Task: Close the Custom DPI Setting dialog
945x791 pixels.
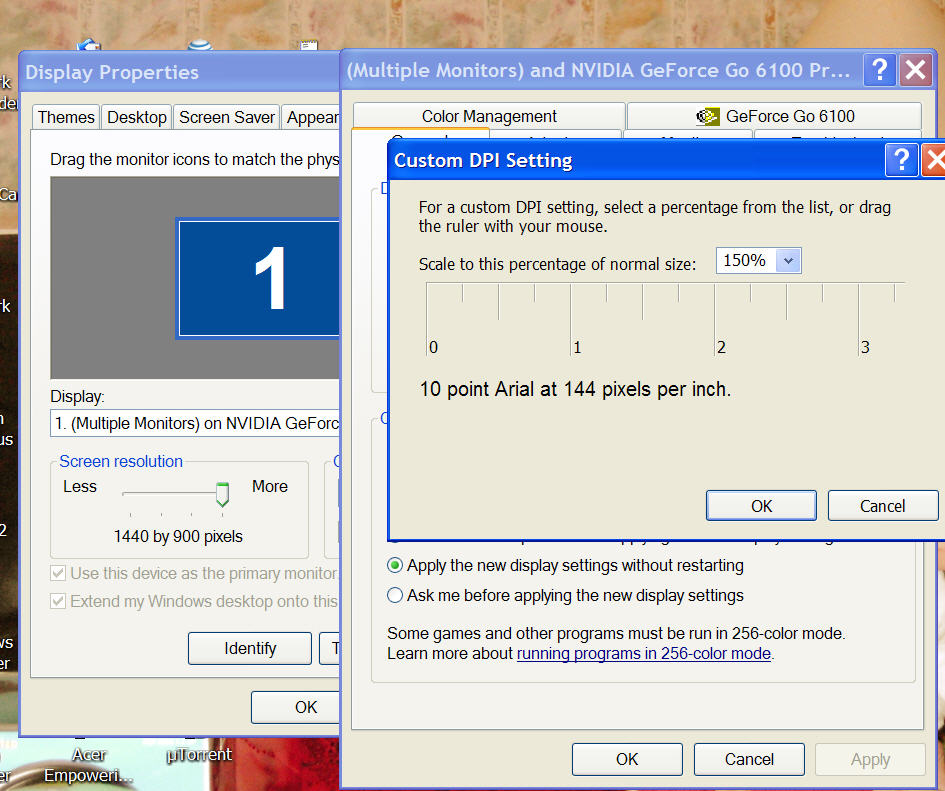Action: 934,160
